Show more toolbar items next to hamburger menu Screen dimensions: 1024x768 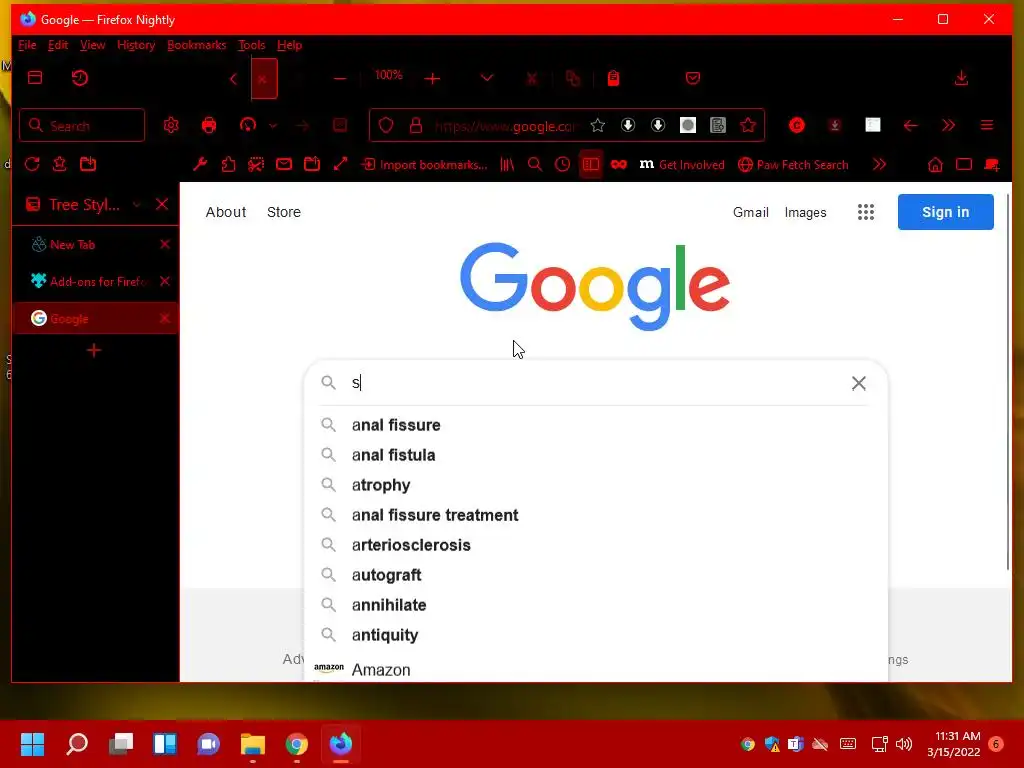click(x=948, y=125)
